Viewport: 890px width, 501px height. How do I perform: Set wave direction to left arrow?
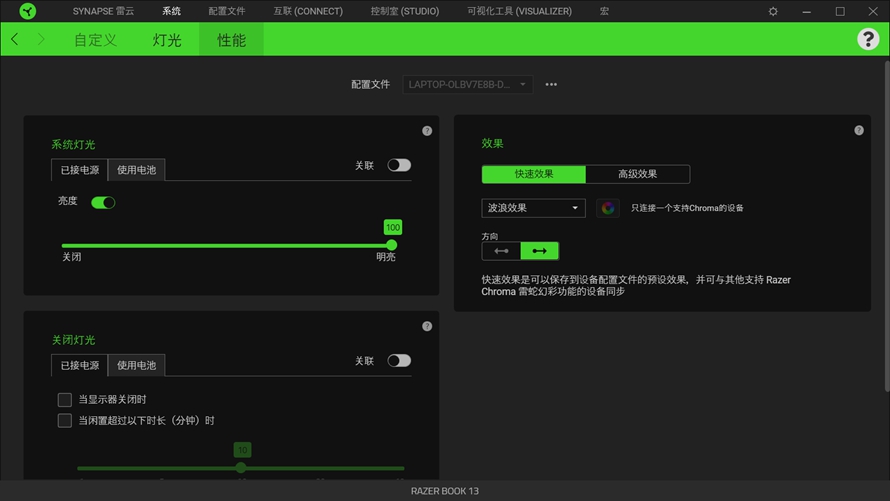(x=501, y=251)
